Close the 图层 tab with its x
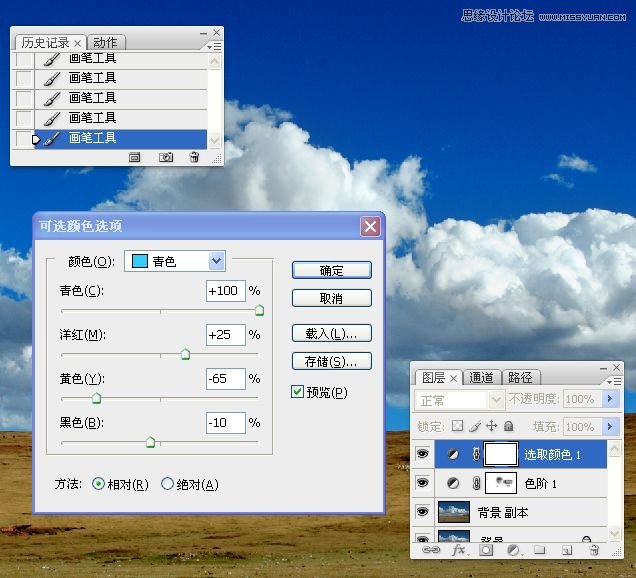Image resolution: width=636 pixels, height=578 pixels. tap(453, 378)
